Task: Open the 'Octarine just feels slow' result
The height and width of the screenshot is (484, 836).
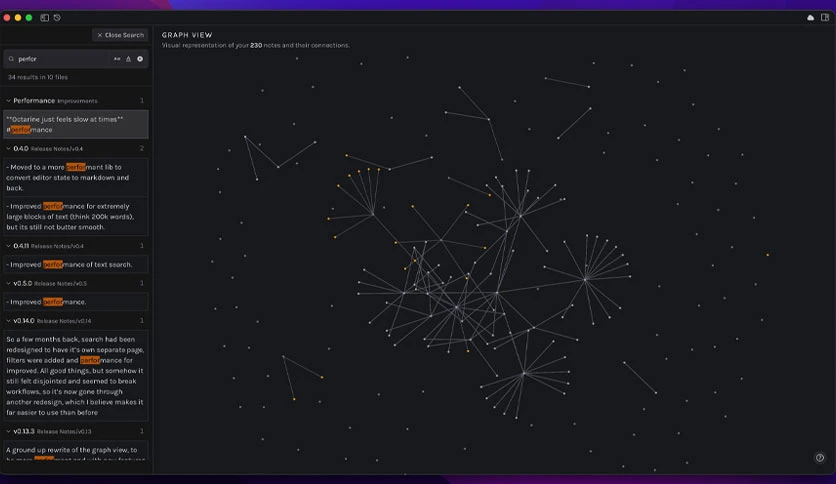Action: 76,124
